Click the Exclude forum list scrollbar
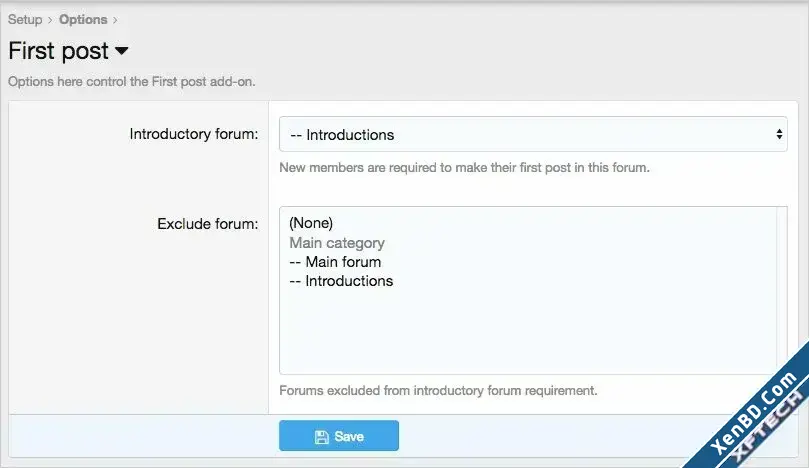 [782, 291]
